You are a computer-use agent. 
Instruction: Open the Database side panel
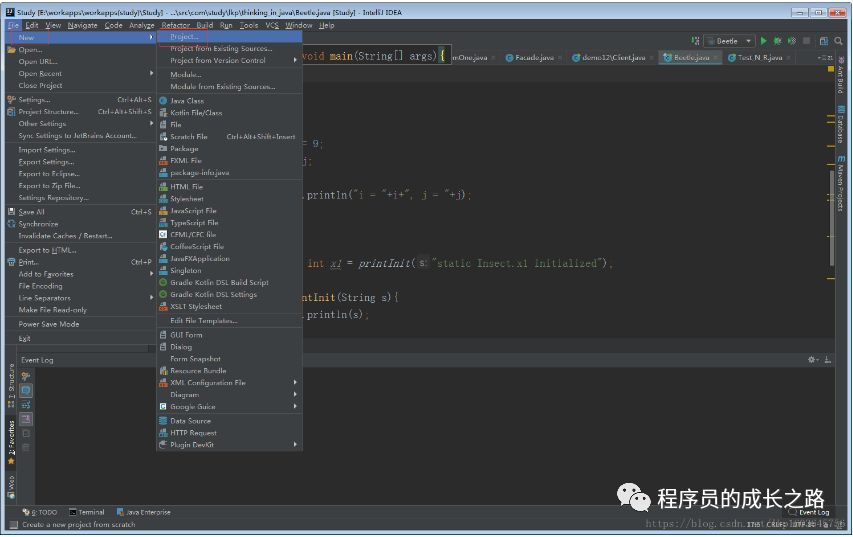[x=841, y=124]
